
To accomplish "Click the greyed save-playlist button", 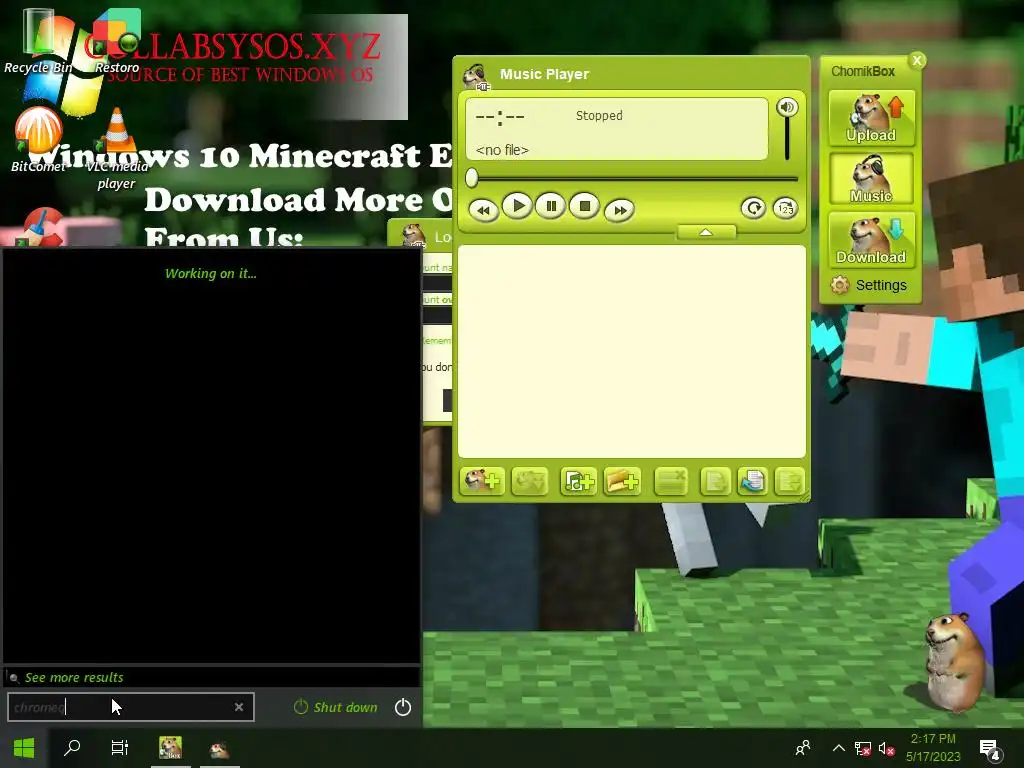I will [790, 481].
